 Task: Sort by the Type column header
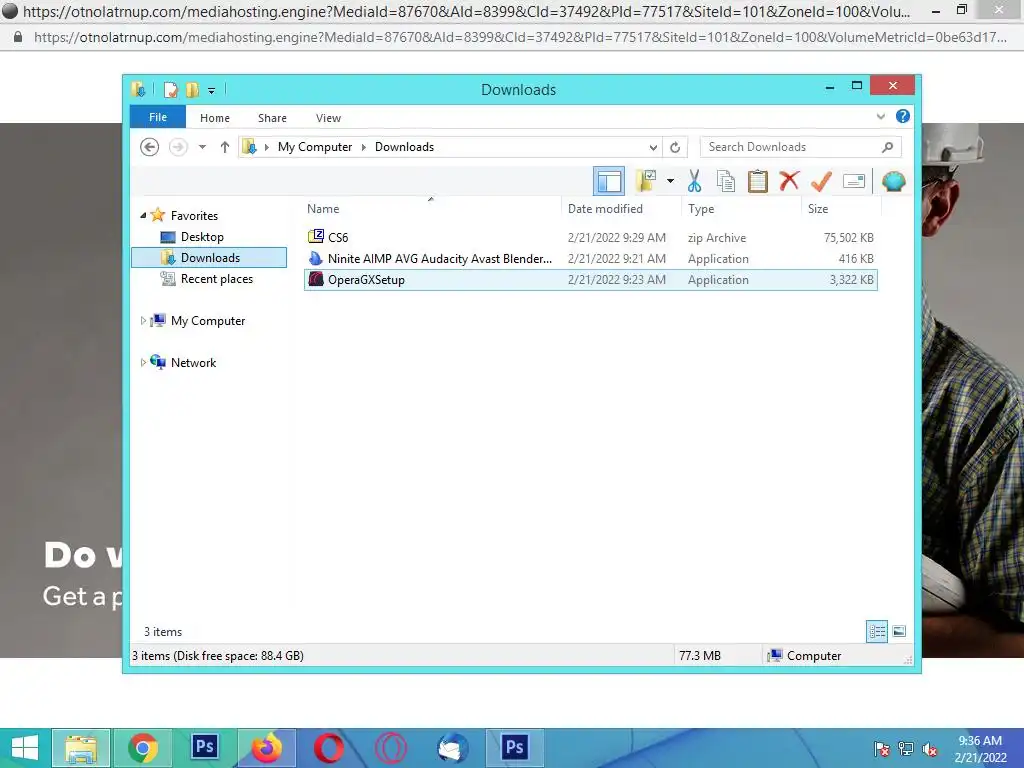[741, 208]
